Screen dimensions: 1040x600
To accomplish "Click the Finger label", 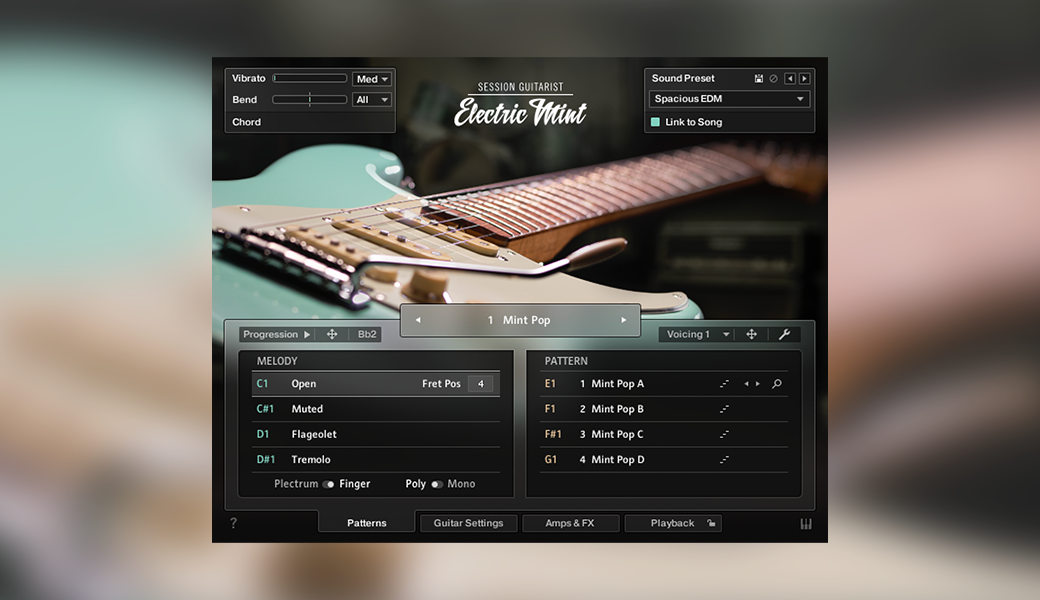I will coord(355,484).
